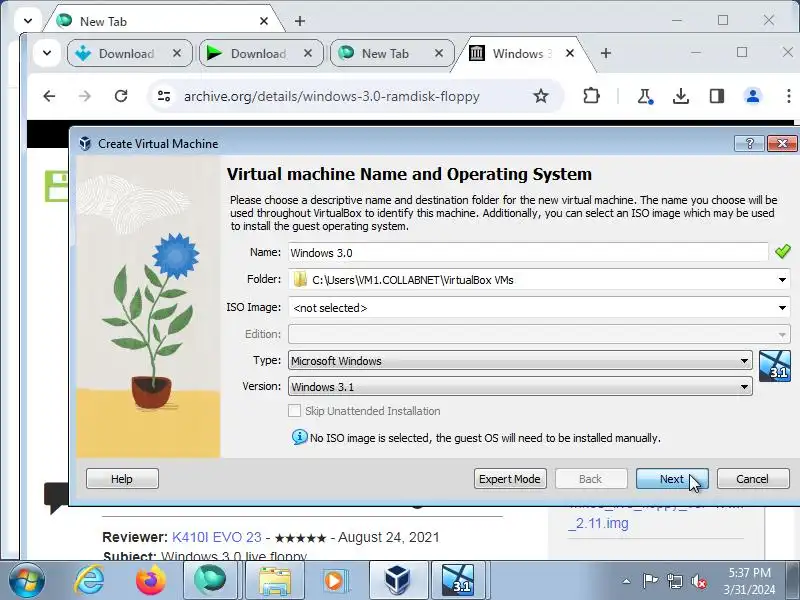Click the archive.org address bar URL
The height and width of the screenshot is (600, 800).
click(x=332, y=96)
